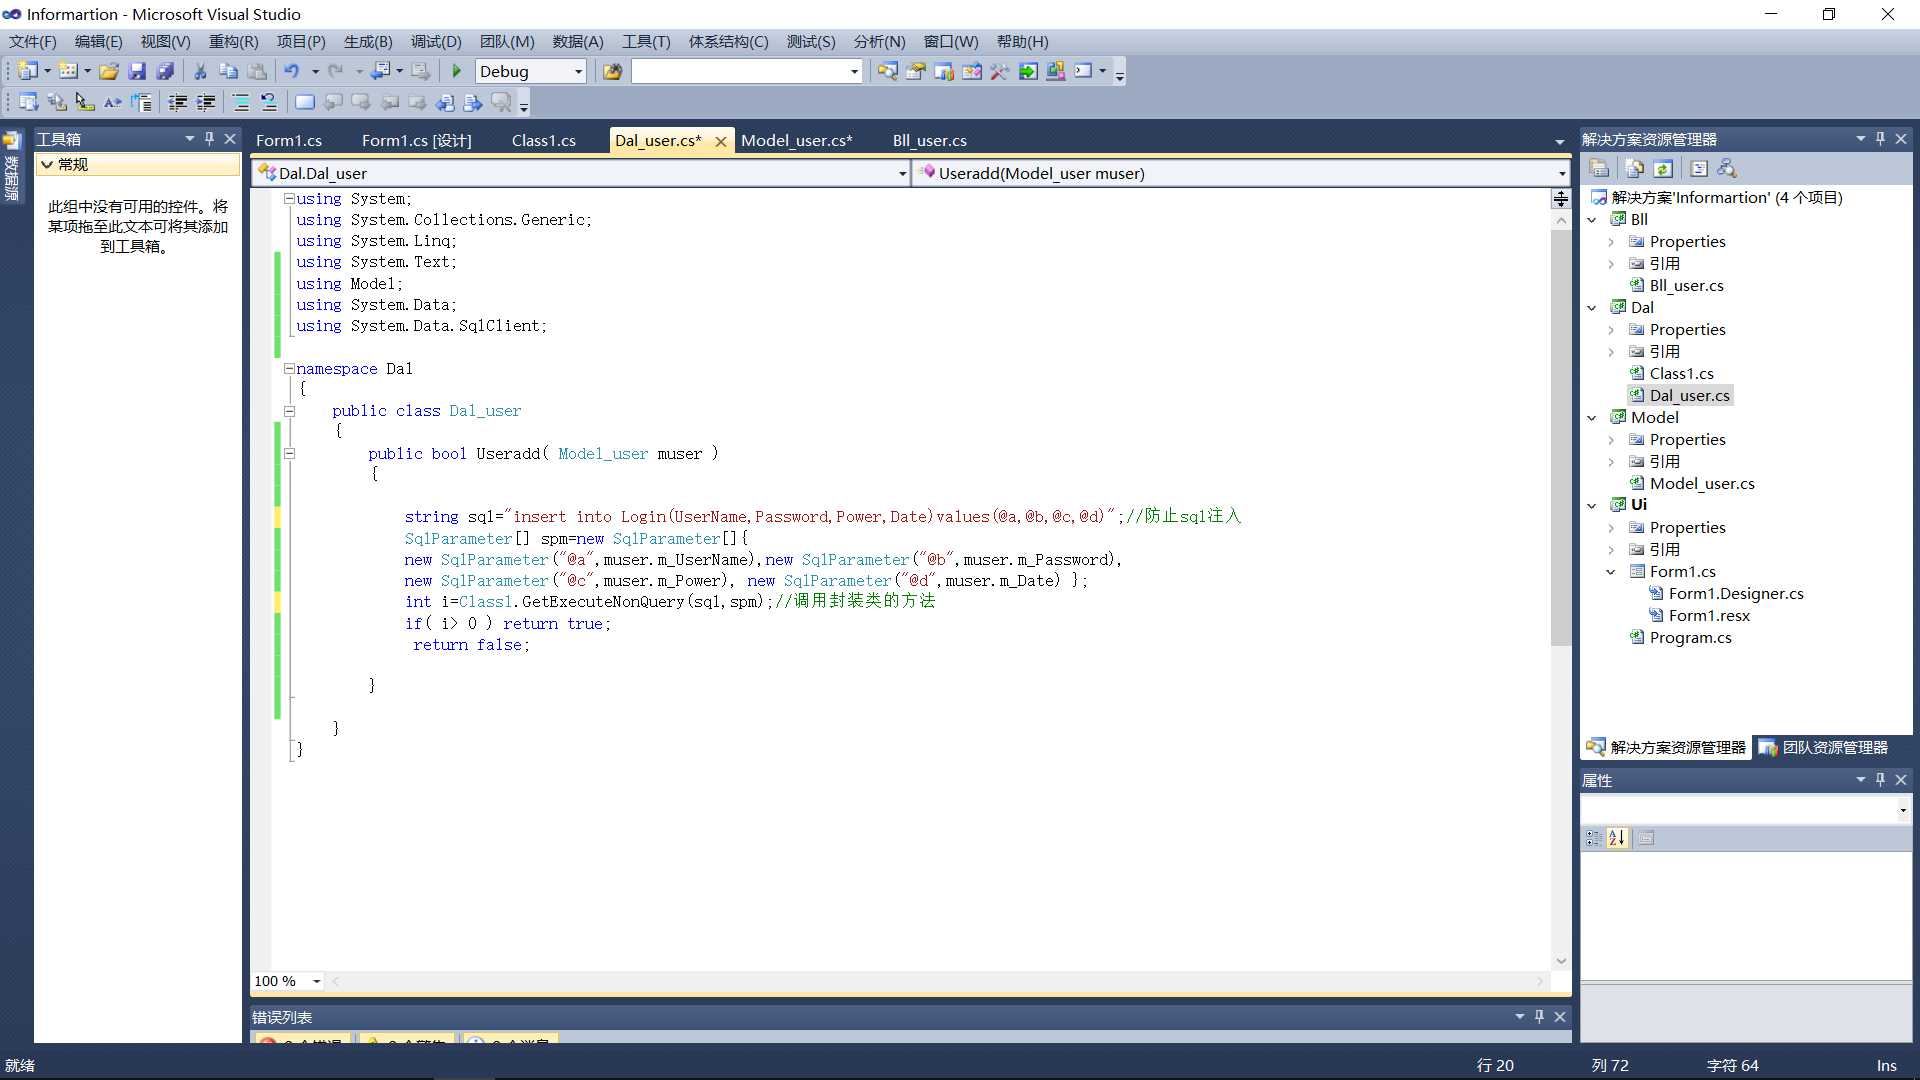Collapse the Bll project node
The image size is (1920, 1080).
tap(1592, 220)
